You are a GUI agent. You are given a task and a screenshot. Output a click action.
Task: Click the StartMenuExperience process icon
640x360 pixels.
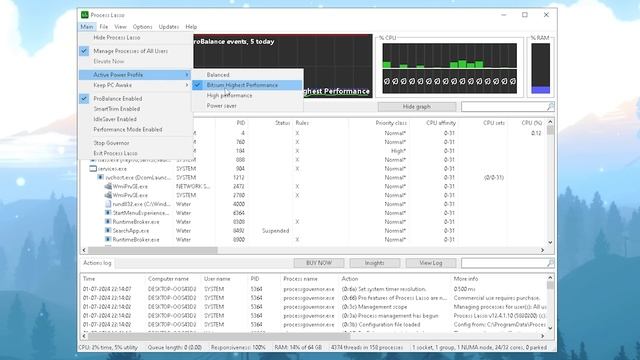108,213
